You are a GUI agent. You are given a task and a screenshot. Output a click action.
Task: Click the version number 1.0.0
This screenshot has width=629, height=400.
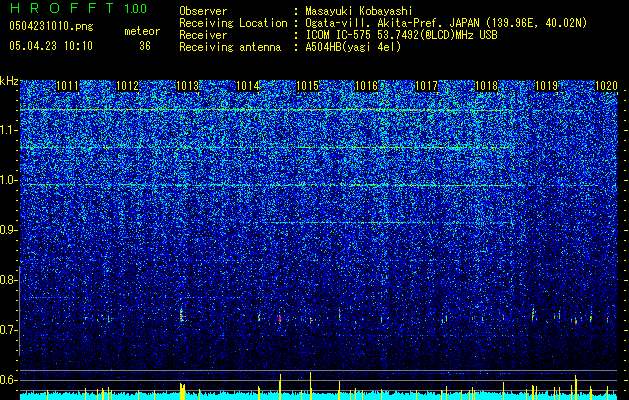[135, 9]
